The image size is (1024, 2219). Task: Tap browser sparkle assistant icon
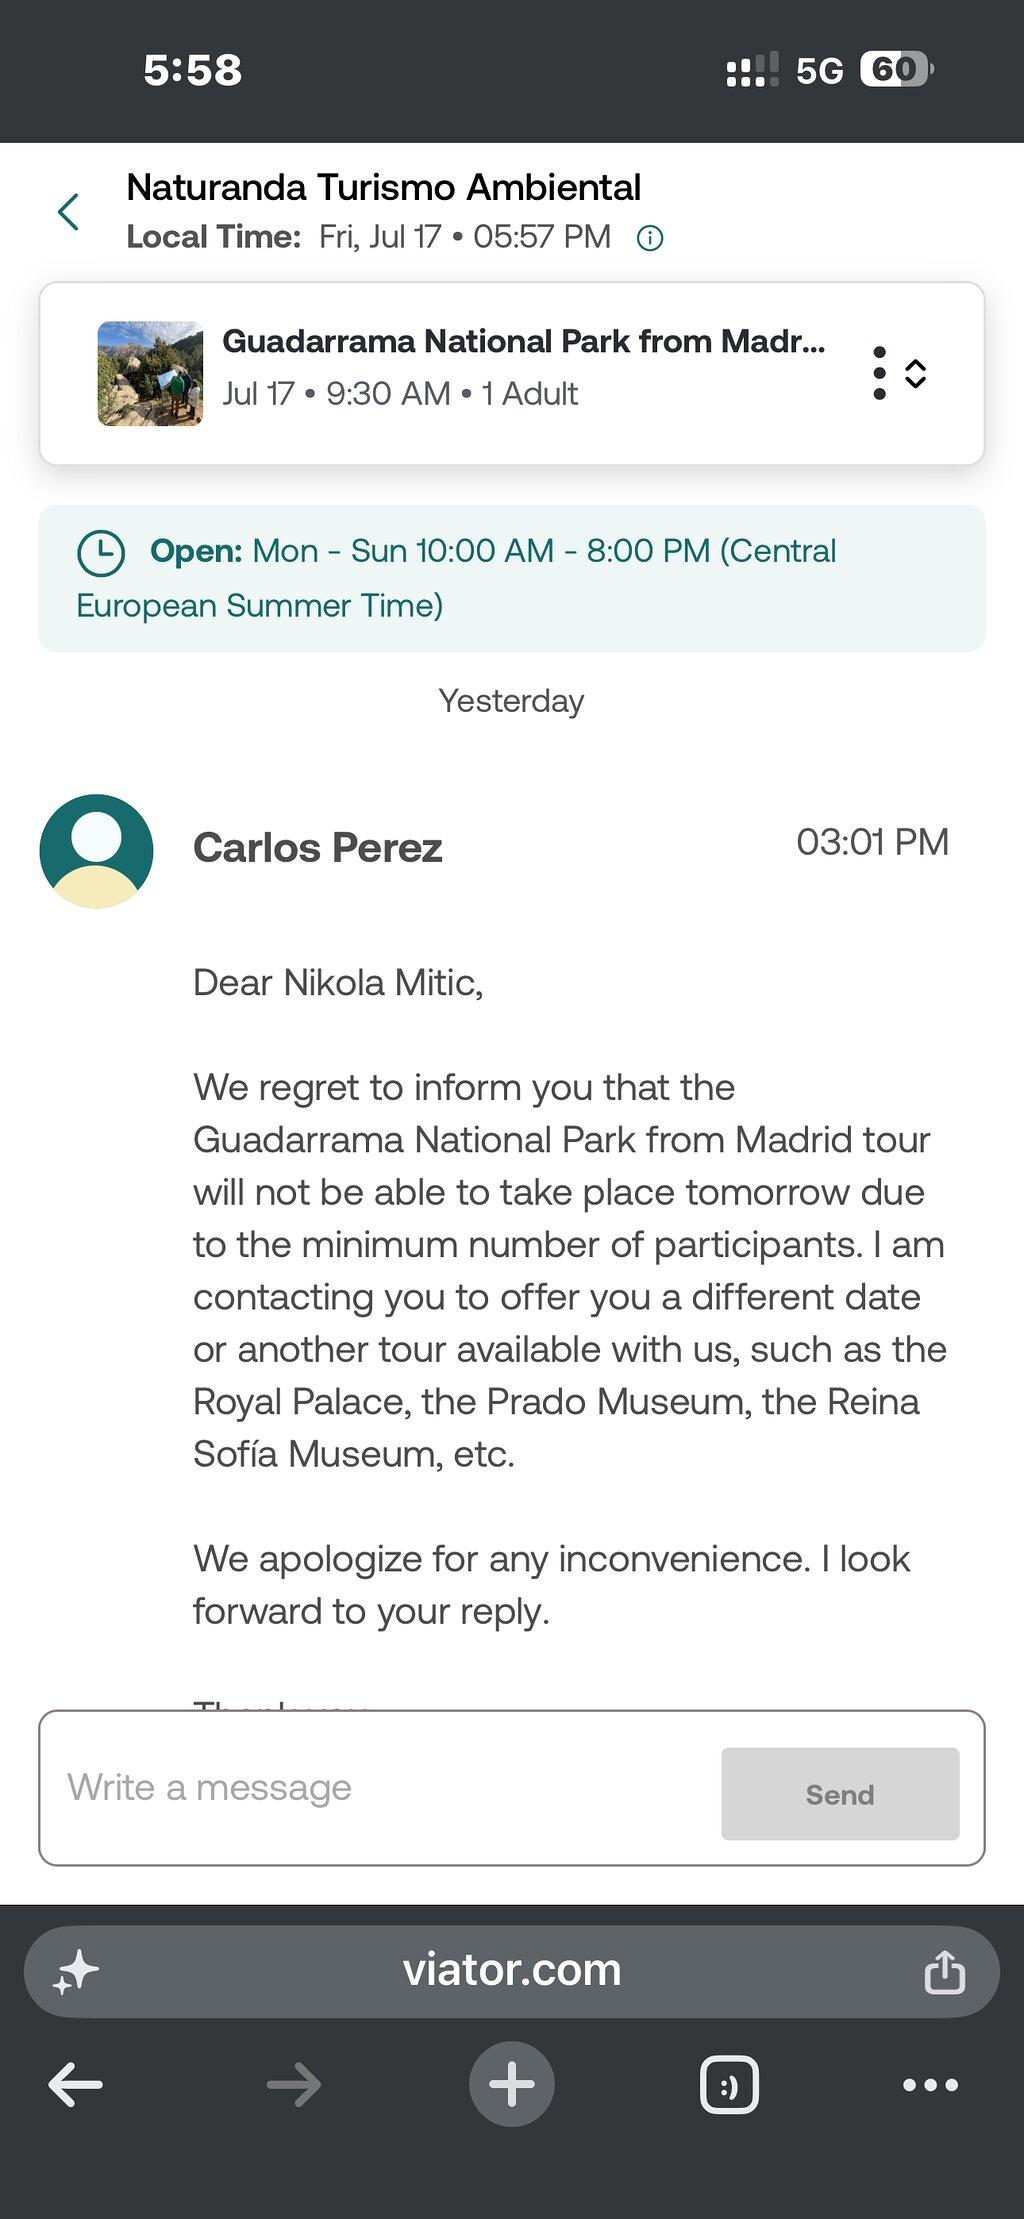click(76, 1972)
